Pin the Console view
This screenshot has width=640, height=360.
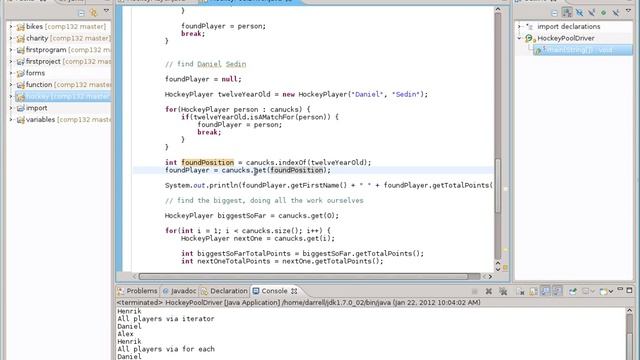tap(573, 291)
